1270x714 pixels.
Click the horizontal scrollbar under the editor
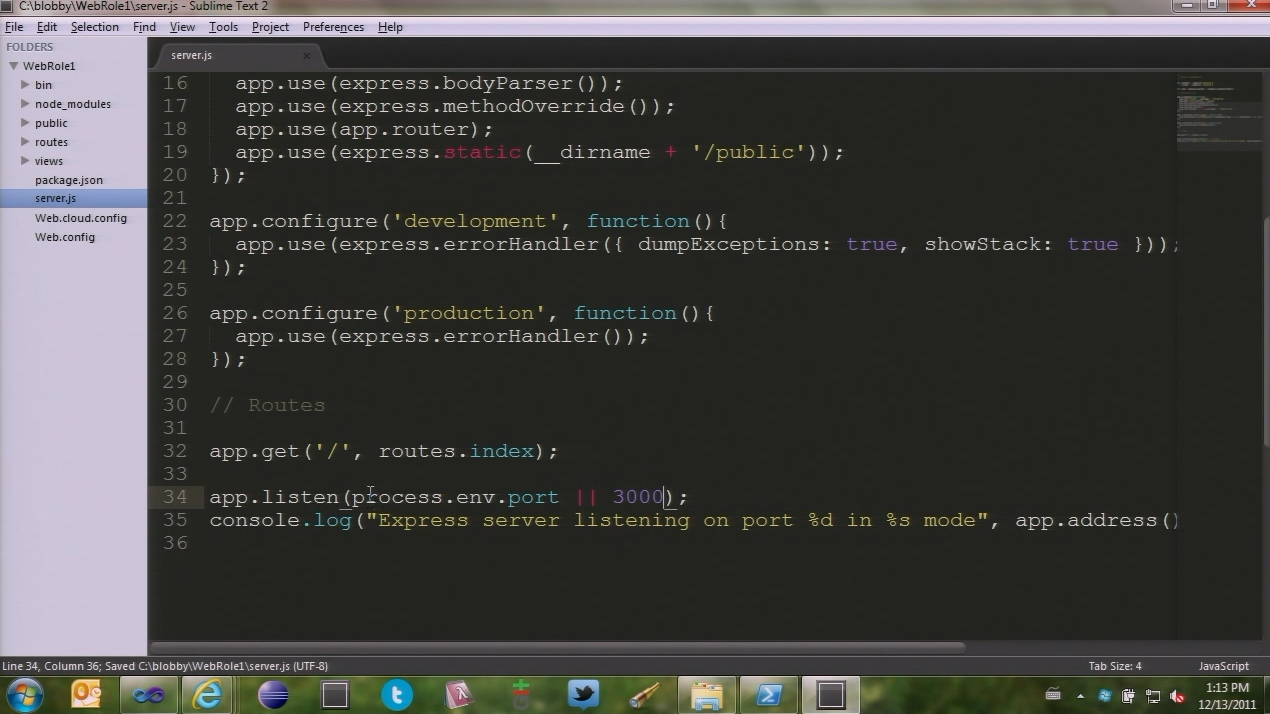[558, 647]
